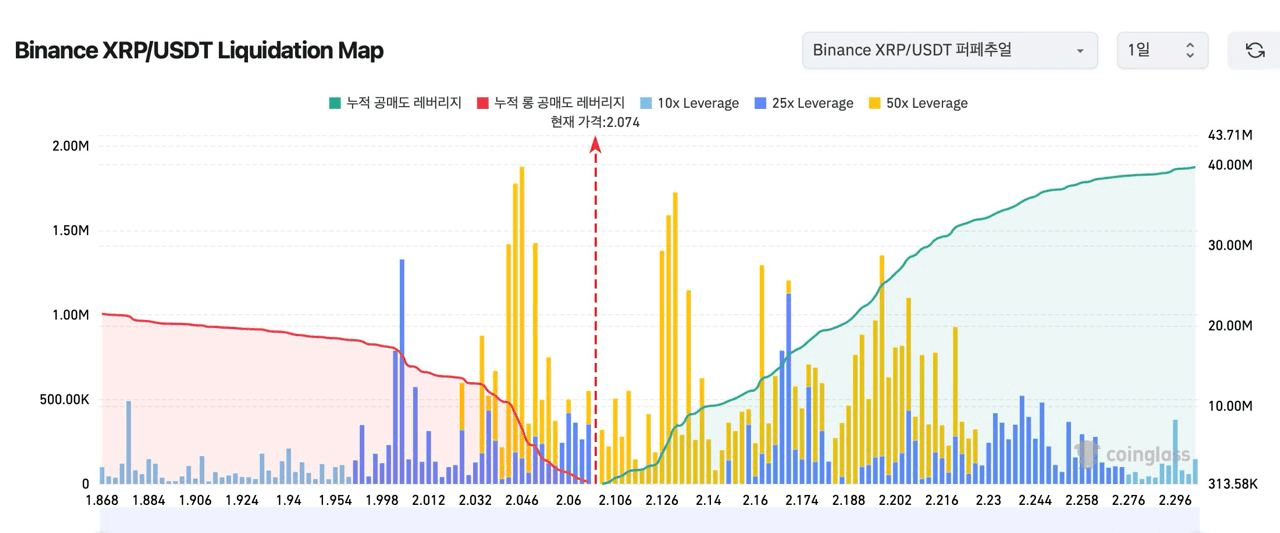Image resolution: width=1280 pixels, height=533 pixels.
Task: Click the green legend color swatch
Action: [335, 103]
